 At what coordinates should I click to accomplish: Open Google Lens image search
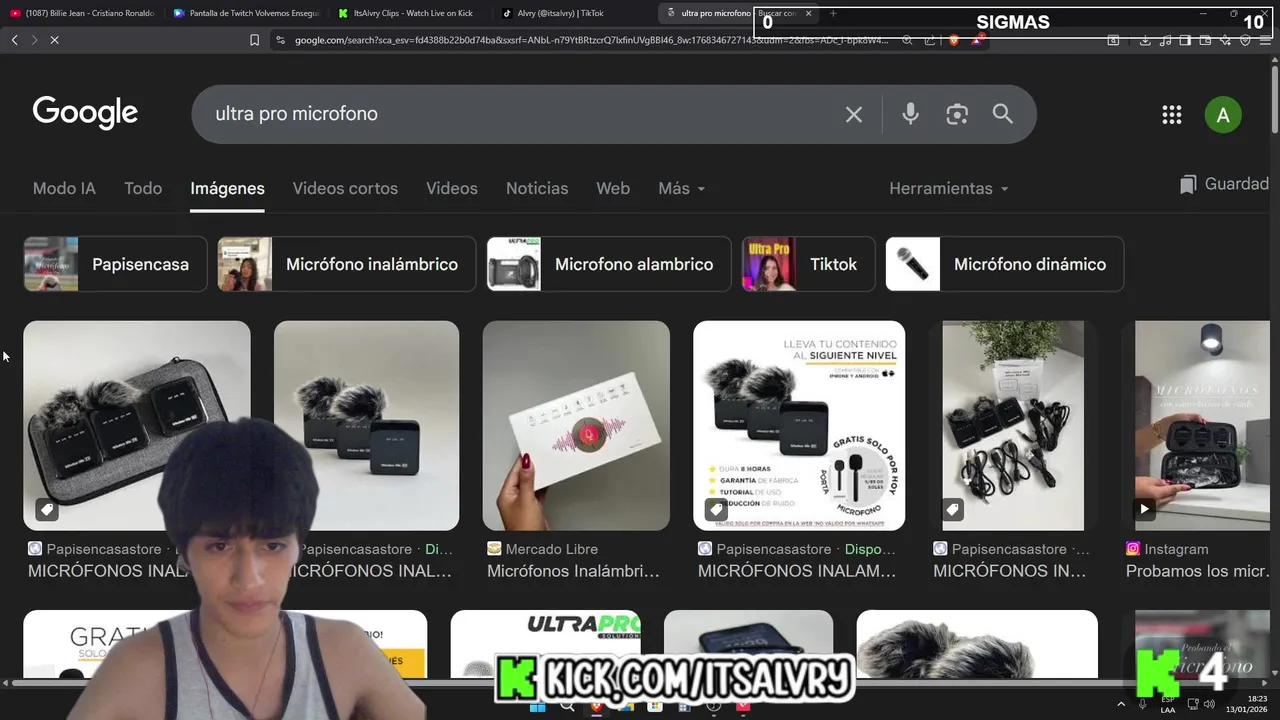[x=957, y=114]
